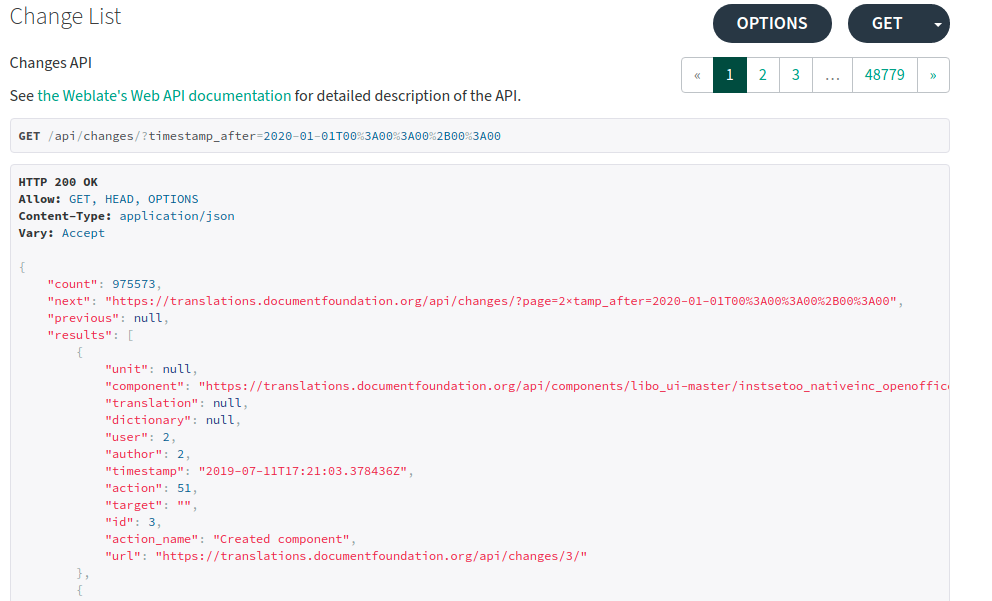Image resolution: width=992 pixels, height=601 pixels.
Task: Click the application/json content type value
Action: pos(177,216)
